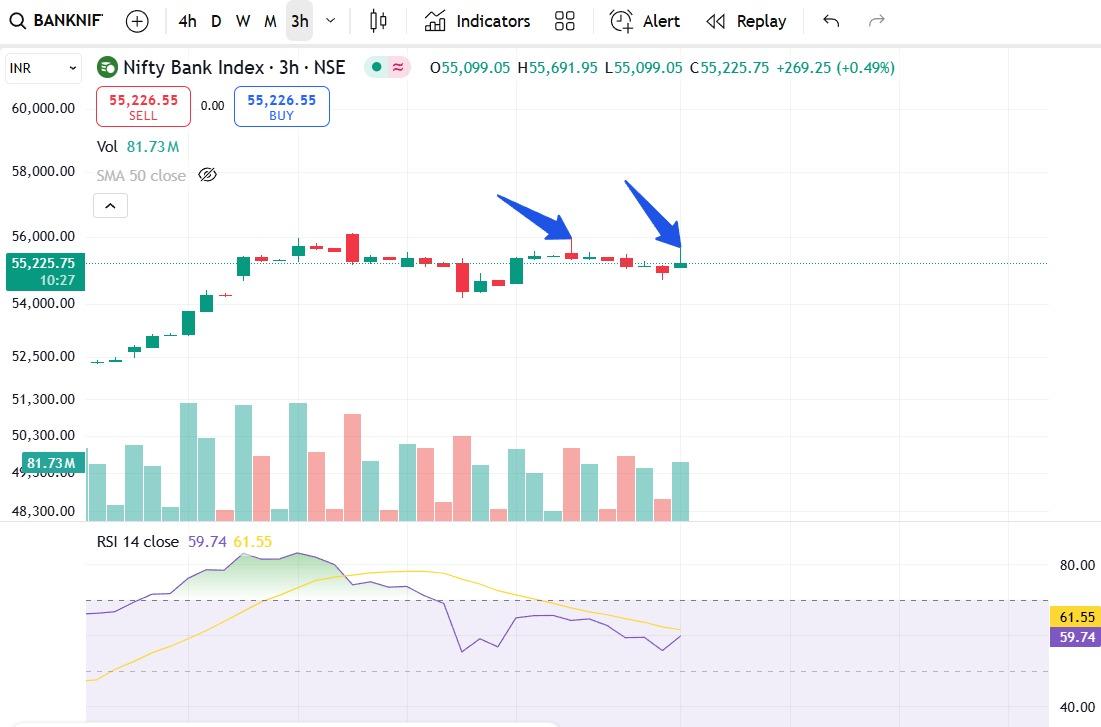The height and width of the screenshot is (727, 1101).
Task: Toggle SMA 50 visibility eye icon
Action: click(x=207, y=175)
